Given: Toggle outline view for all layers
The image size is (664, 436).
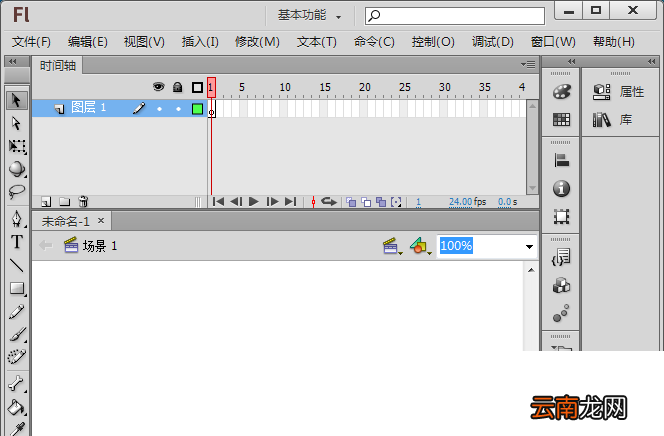Looking at the screenshot, I should 197,88.
